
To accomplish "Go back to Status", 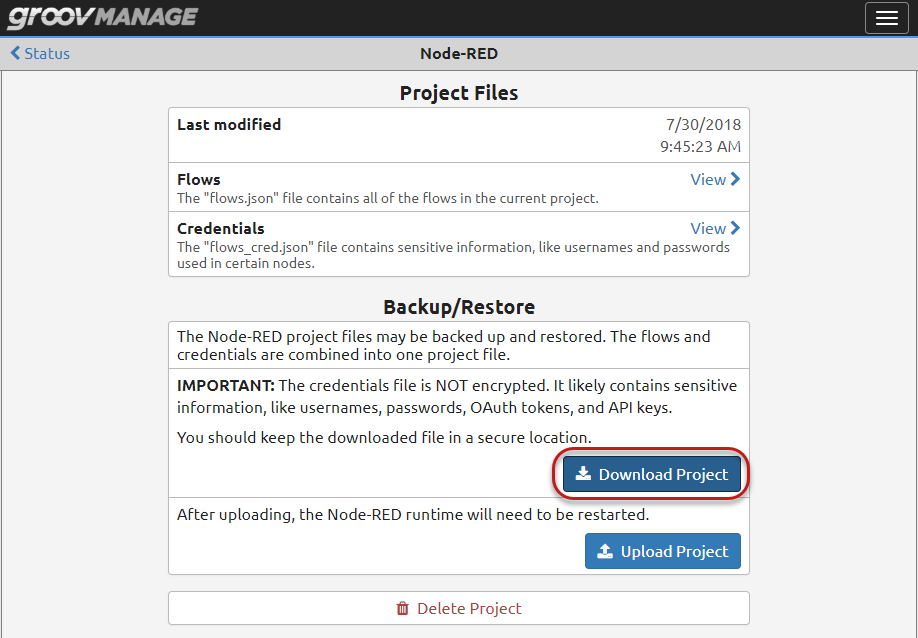I will point(40,53).
